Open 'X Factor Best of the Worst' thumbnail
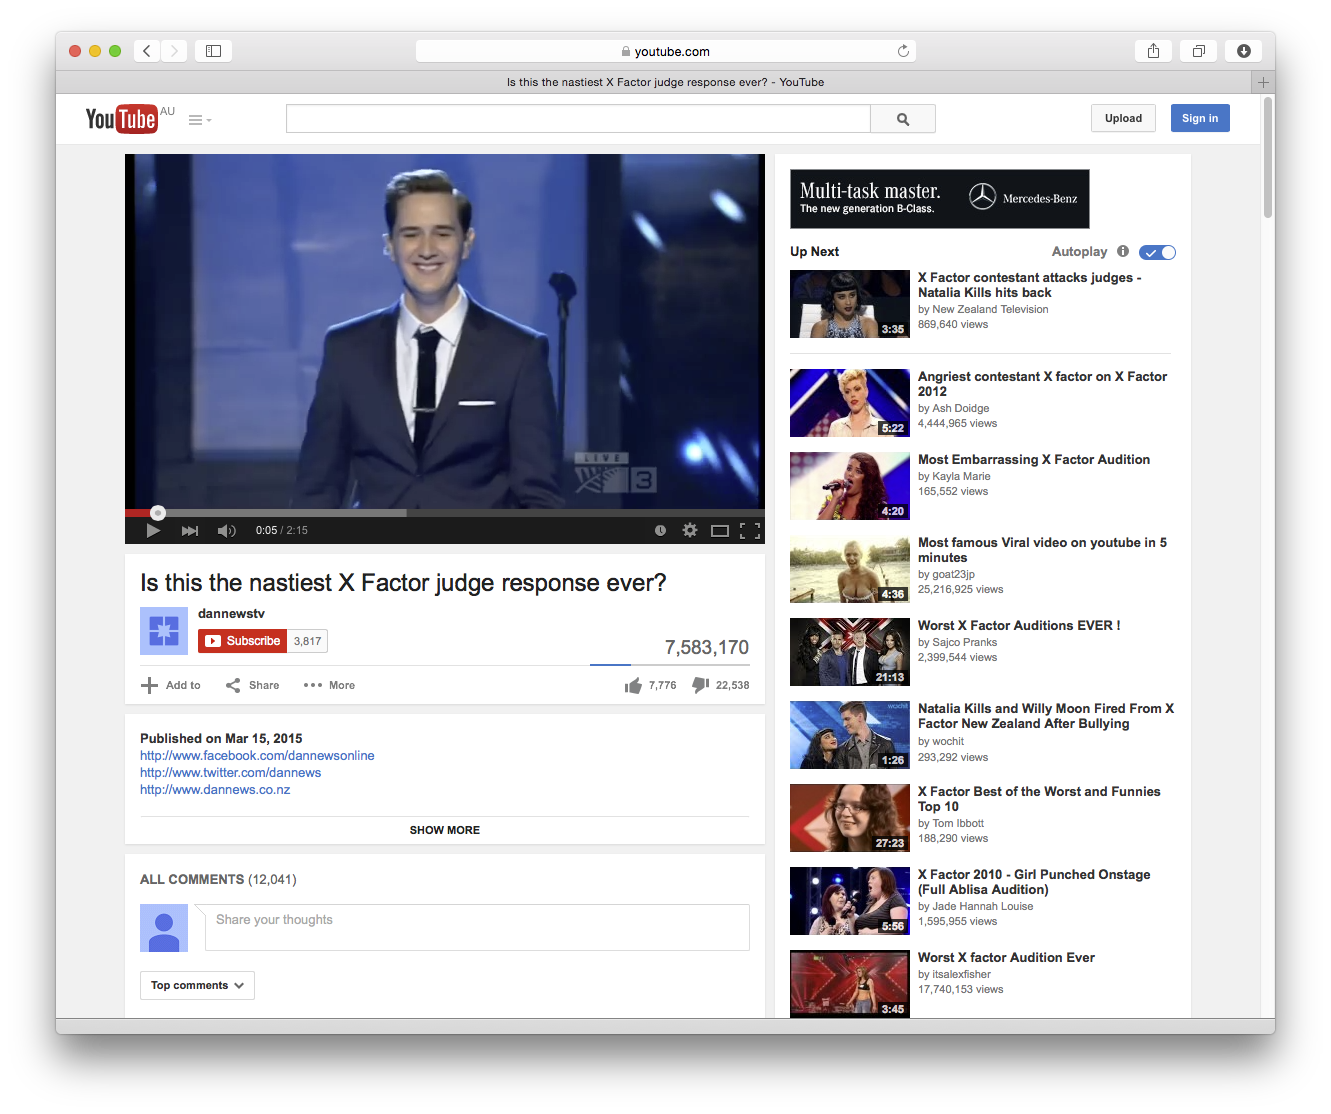This screenshot has width=1331, height=1114. [x=850, y=818]
